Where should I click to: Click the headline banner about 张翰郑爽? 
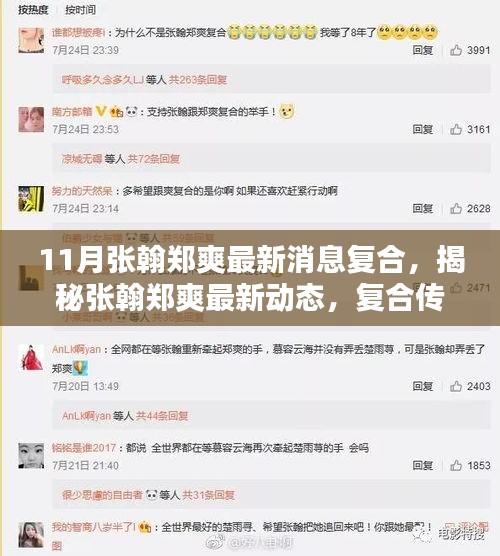pos(250,278)
